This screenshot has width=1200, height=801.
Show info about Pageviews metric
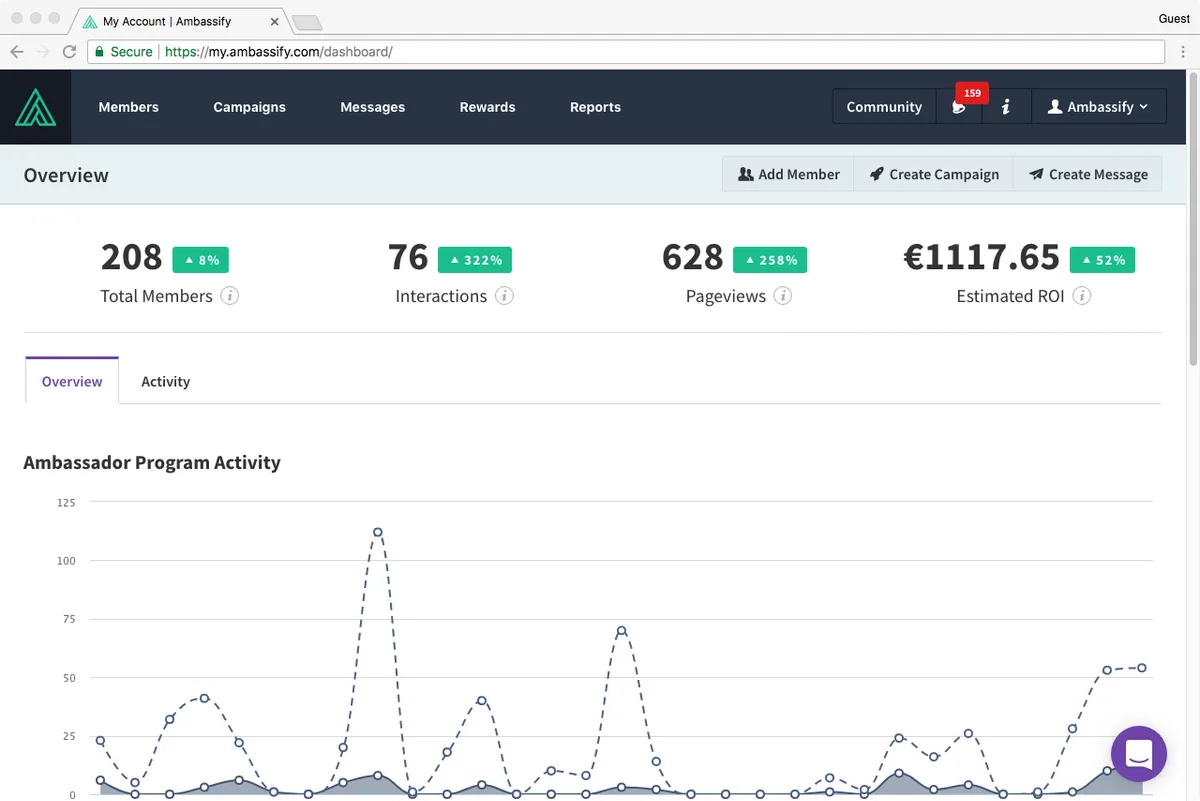point(783,296)
